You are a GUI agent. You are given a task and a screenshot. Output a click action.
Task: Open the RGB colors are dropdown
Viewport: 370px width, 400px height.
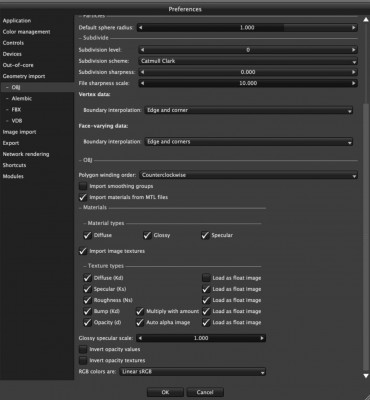pos(192,372)
